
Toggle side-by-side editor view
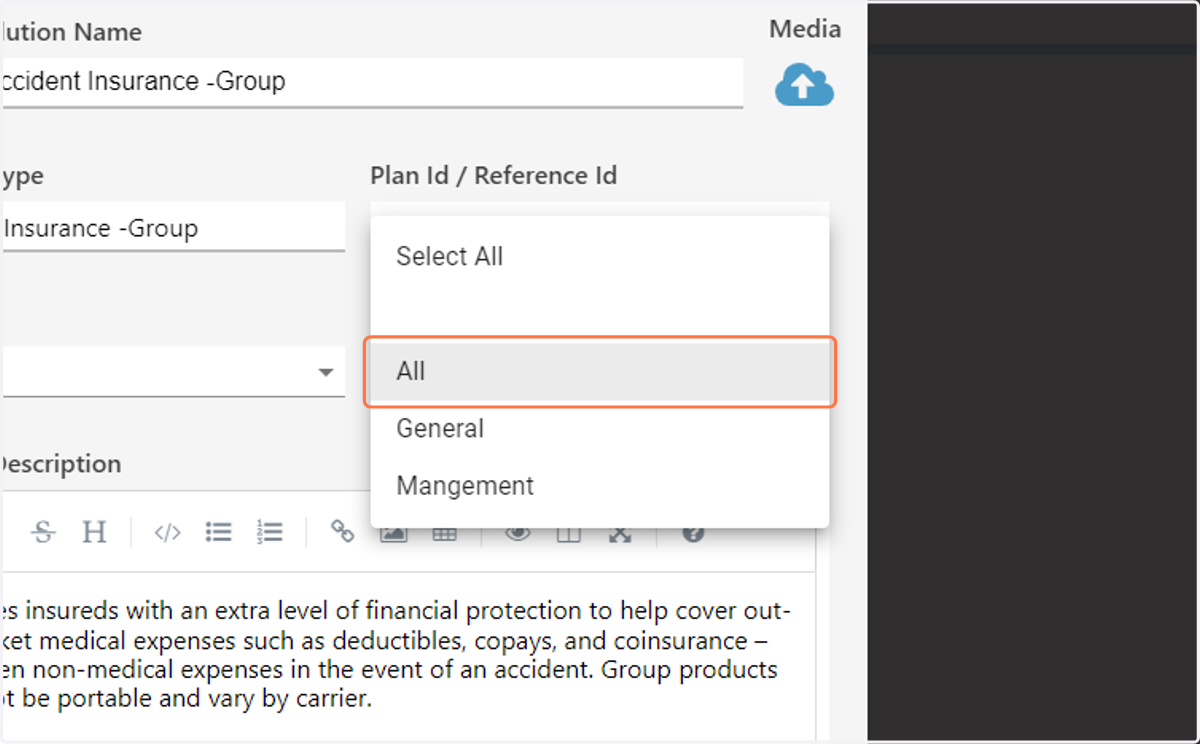pos(568,535)
